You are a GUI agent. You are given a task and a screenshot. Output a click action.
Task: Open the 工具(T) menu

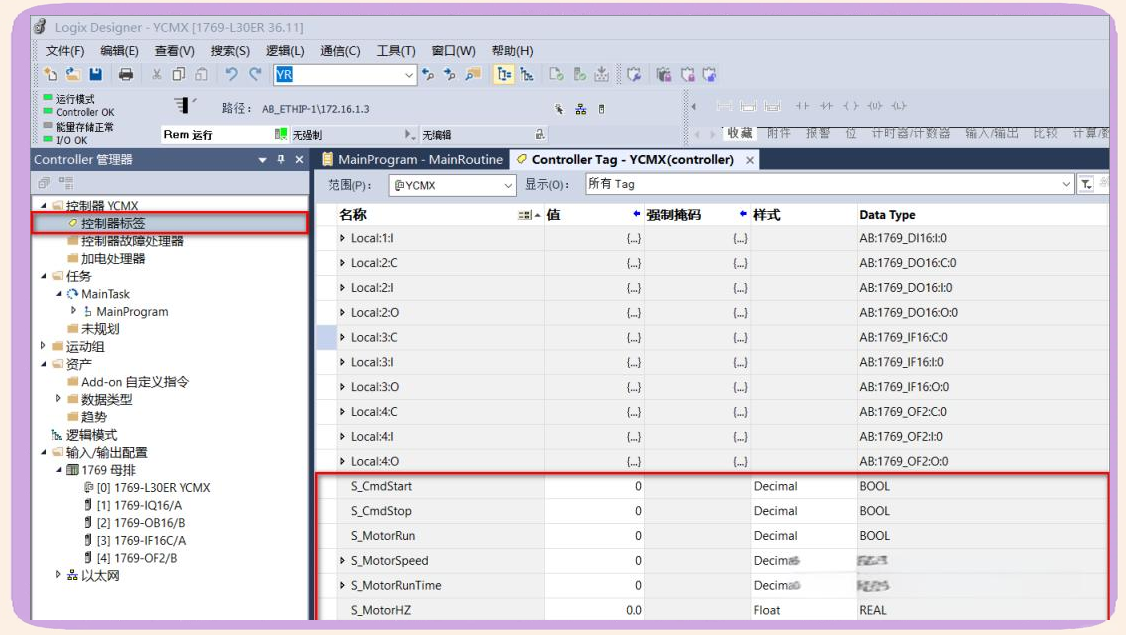coord(396,50)
